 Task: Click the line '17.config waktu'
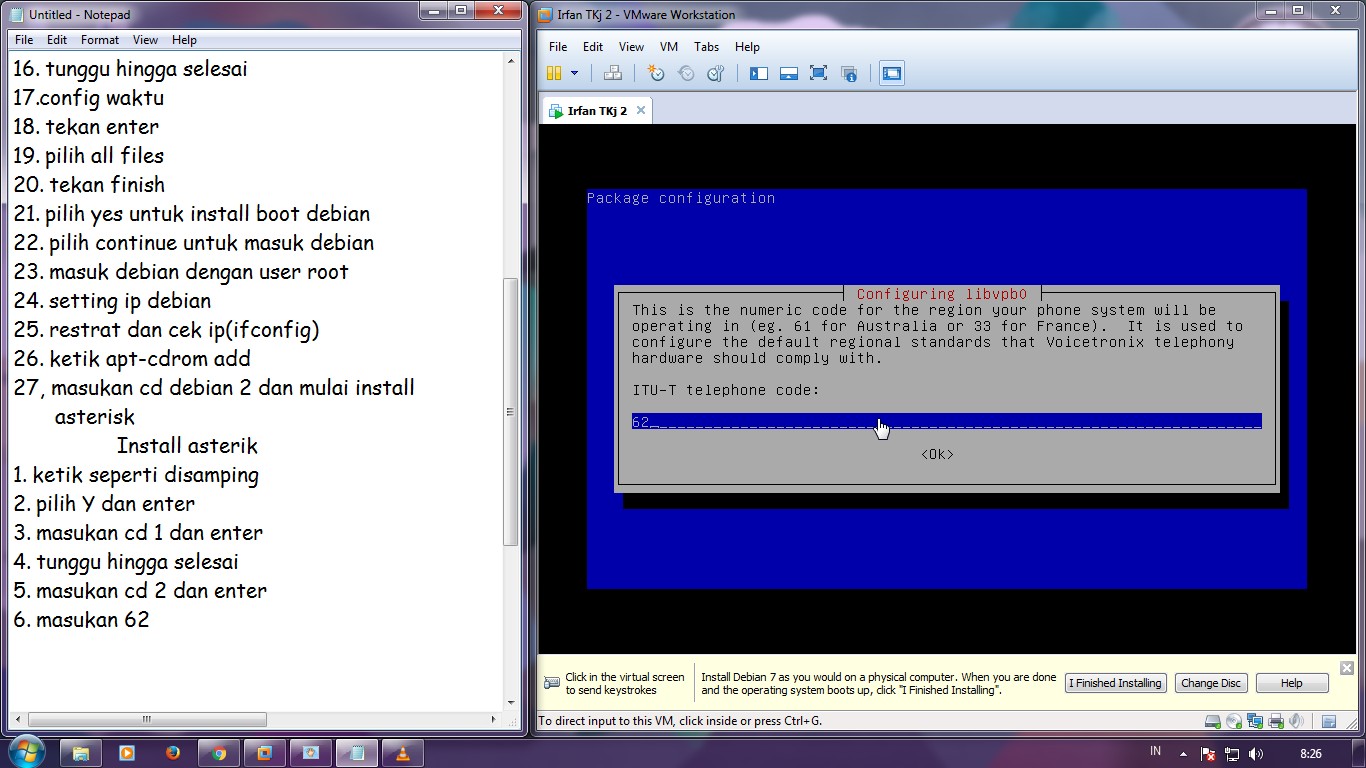point(88,98)
